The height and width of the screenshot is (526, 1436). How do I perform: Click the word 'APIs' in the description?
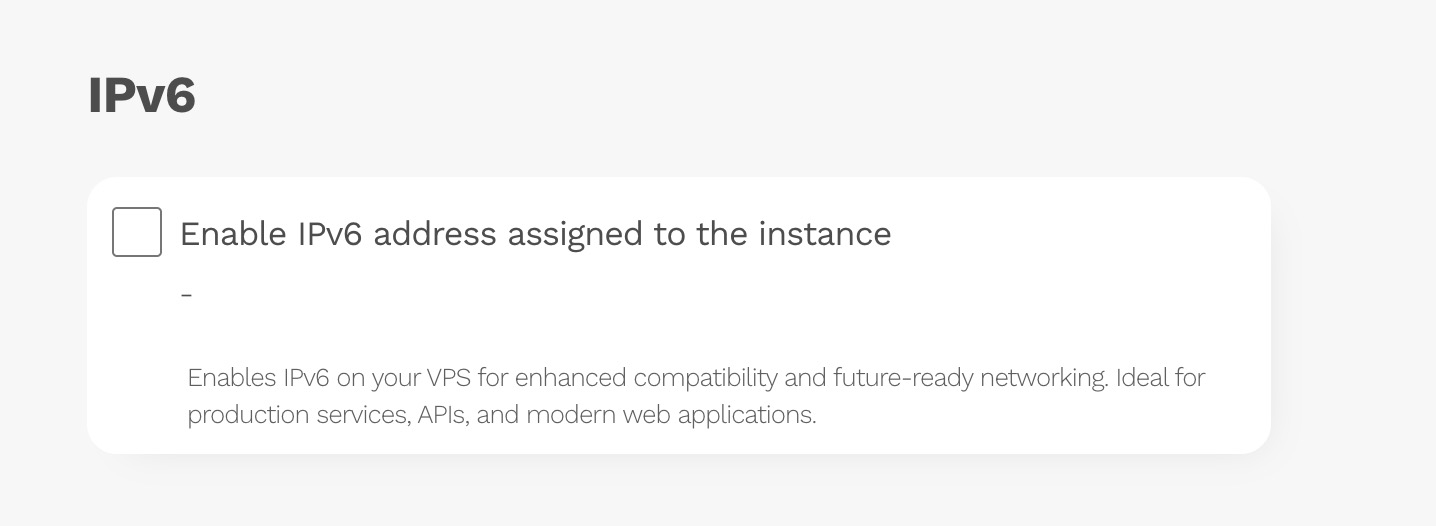pos(441,414)
